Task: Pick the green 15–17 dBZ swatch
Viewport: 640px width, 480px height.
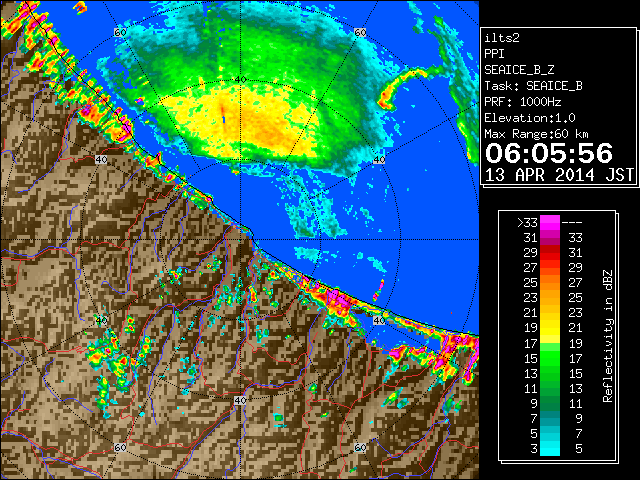Action: [x=550, y=358]
